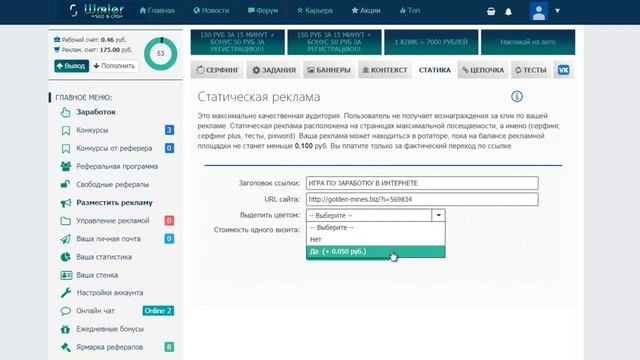Image resolution: width=640 pixels, height=360 pixels.
Task: Click the people icon for Реферальная программа
Action: 65,167
